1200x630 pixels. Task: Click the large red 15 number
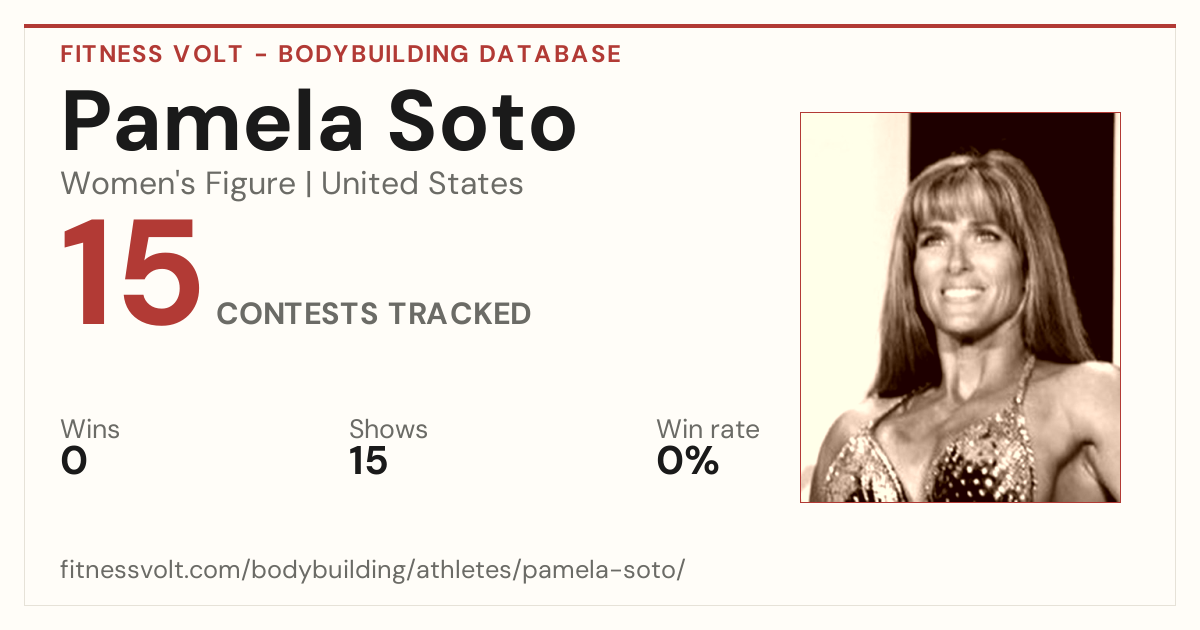pyautogui.click(x=130, y=272)
